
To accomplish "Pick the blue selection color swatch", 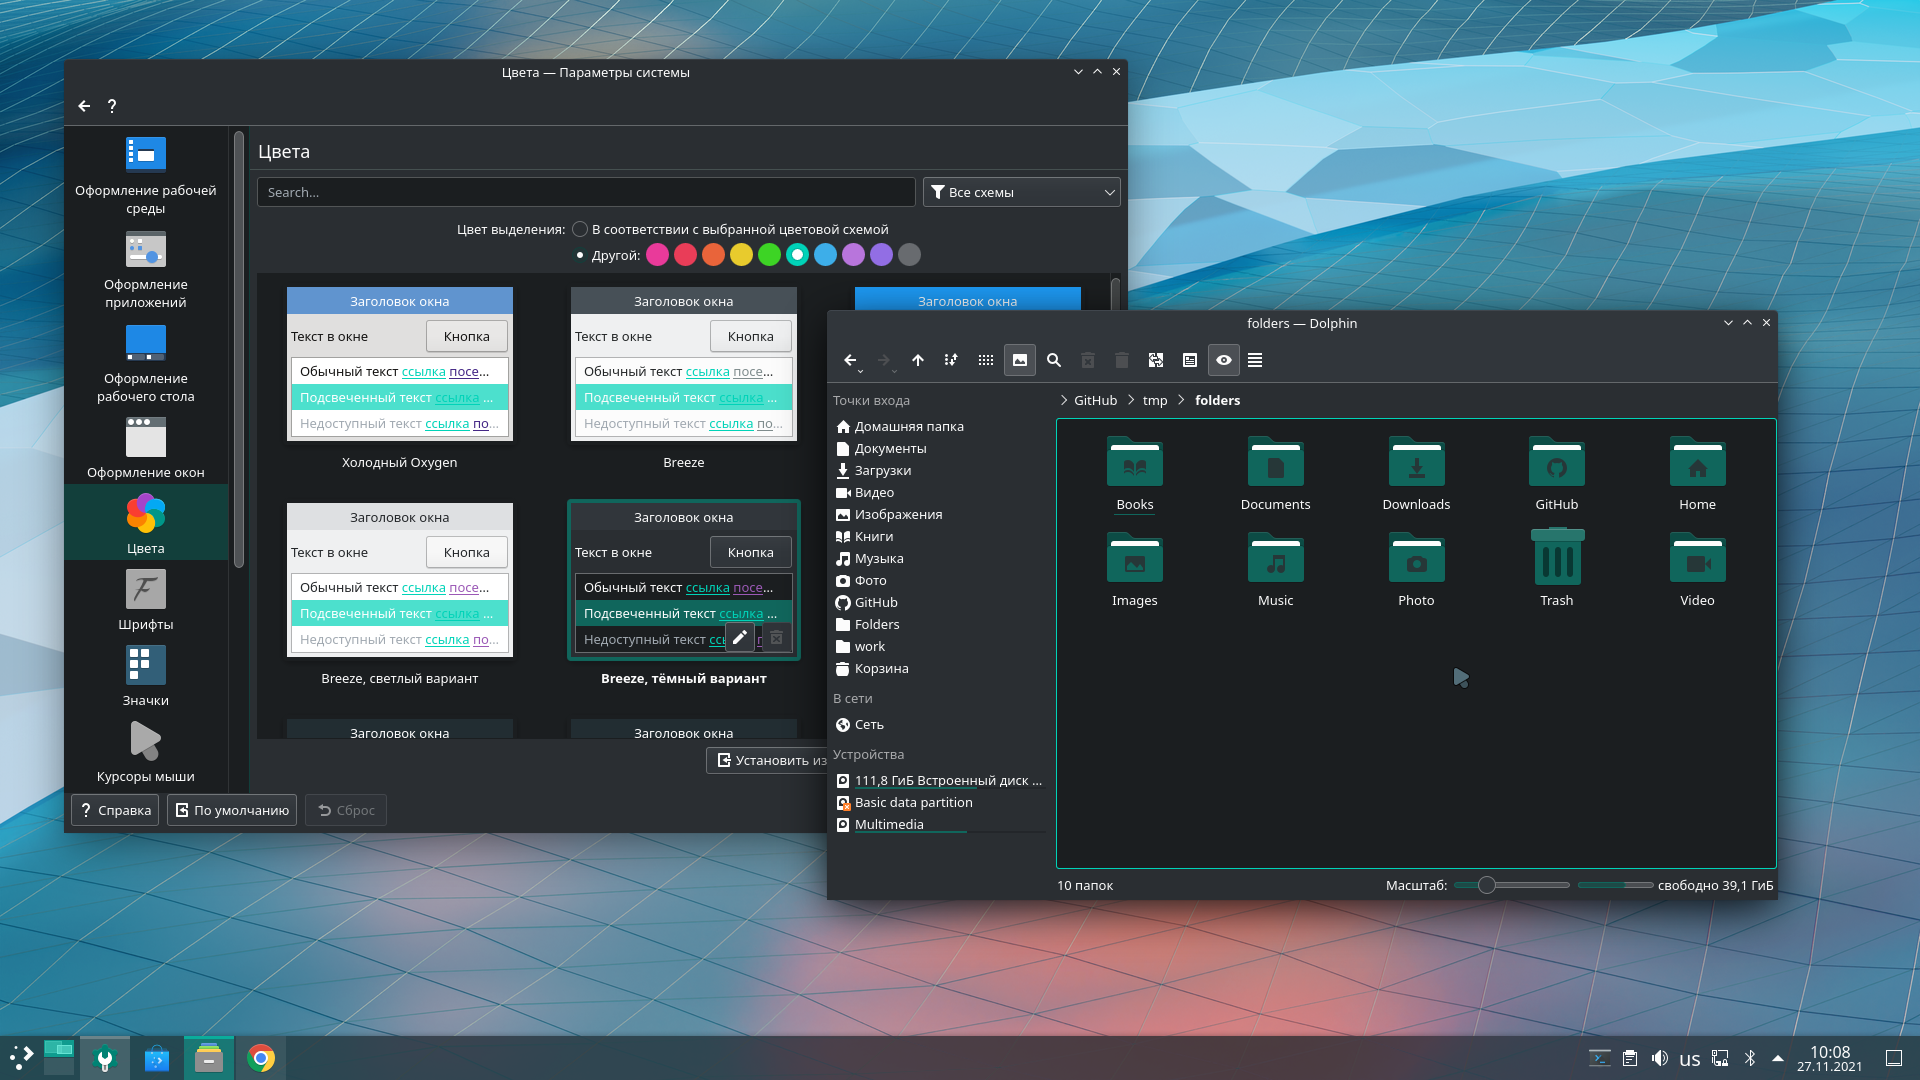I will pos(825,255).
